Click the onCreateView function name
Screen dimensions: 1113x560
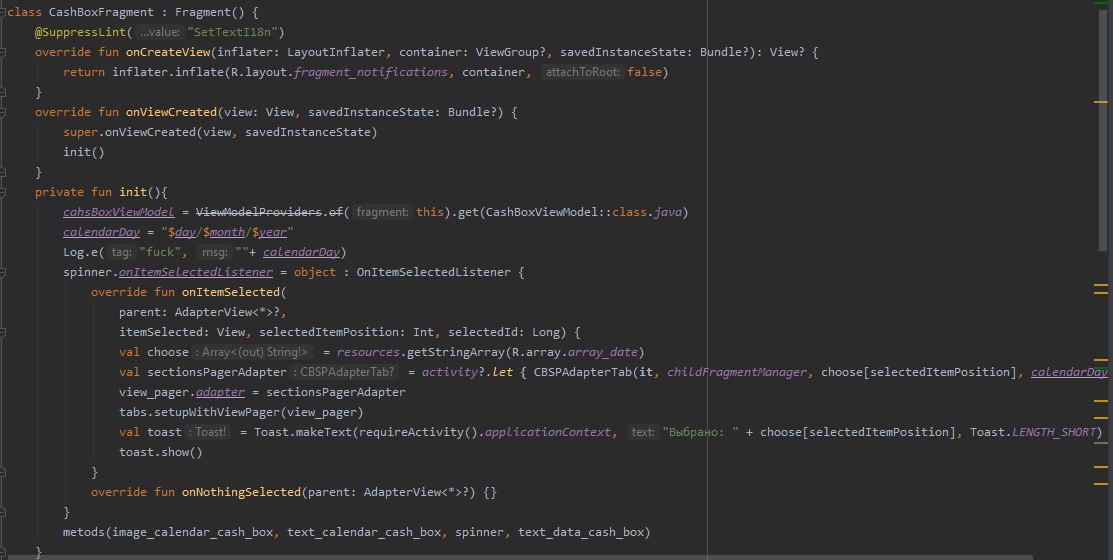[x=168, y=52]
